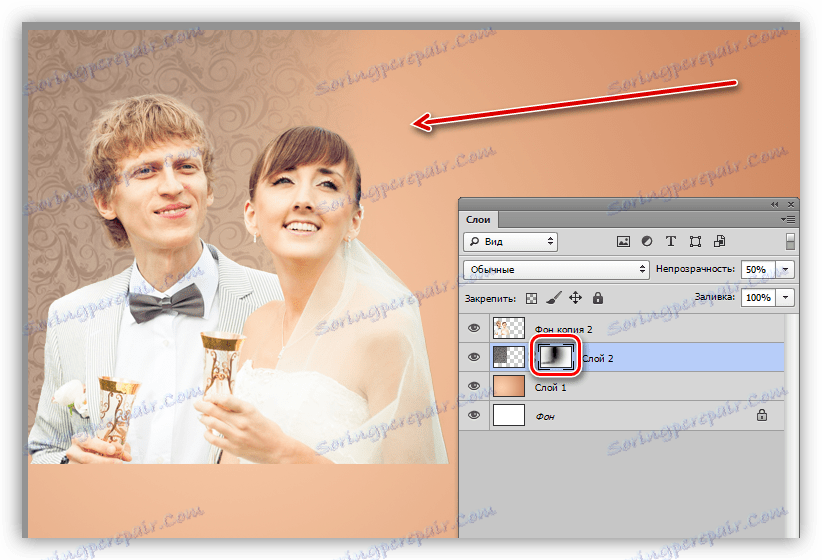
Task: Toggle the layer filtering switch
Action: [790, 241]
